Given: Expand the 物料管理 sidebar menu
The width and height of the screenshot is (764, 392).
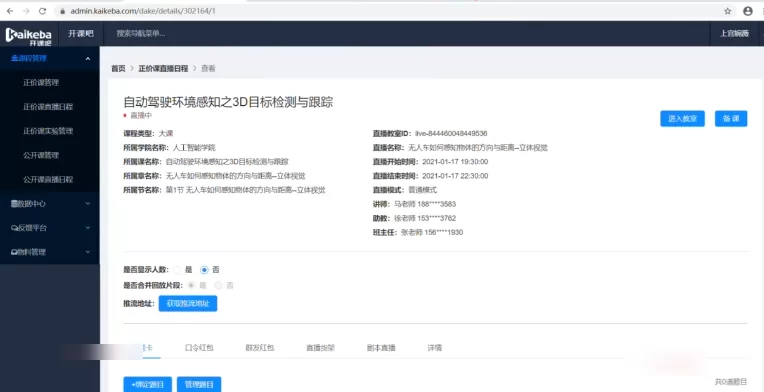Looking at the screenshot, I should coord(88,252).
